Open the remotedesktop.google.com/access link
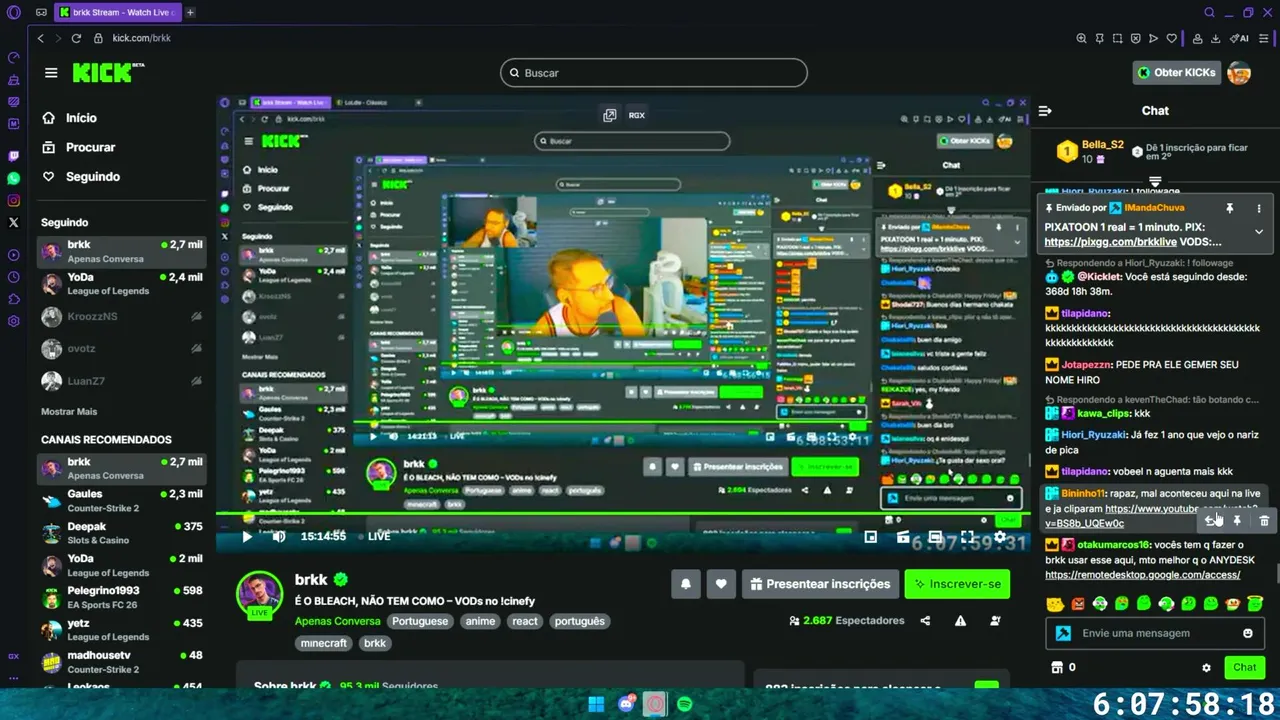Viewport: 1280px width, 720px height. [x=1142, y=575]
